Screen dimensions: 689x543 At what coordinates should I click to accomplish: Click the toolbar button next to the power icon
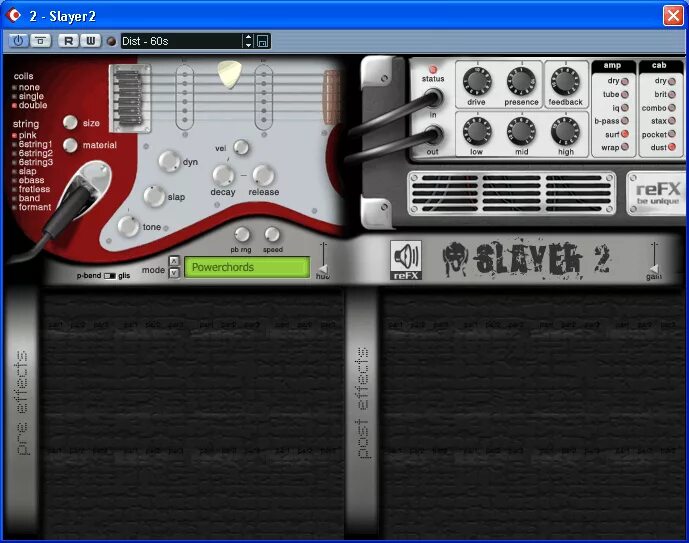coord(40,41)
